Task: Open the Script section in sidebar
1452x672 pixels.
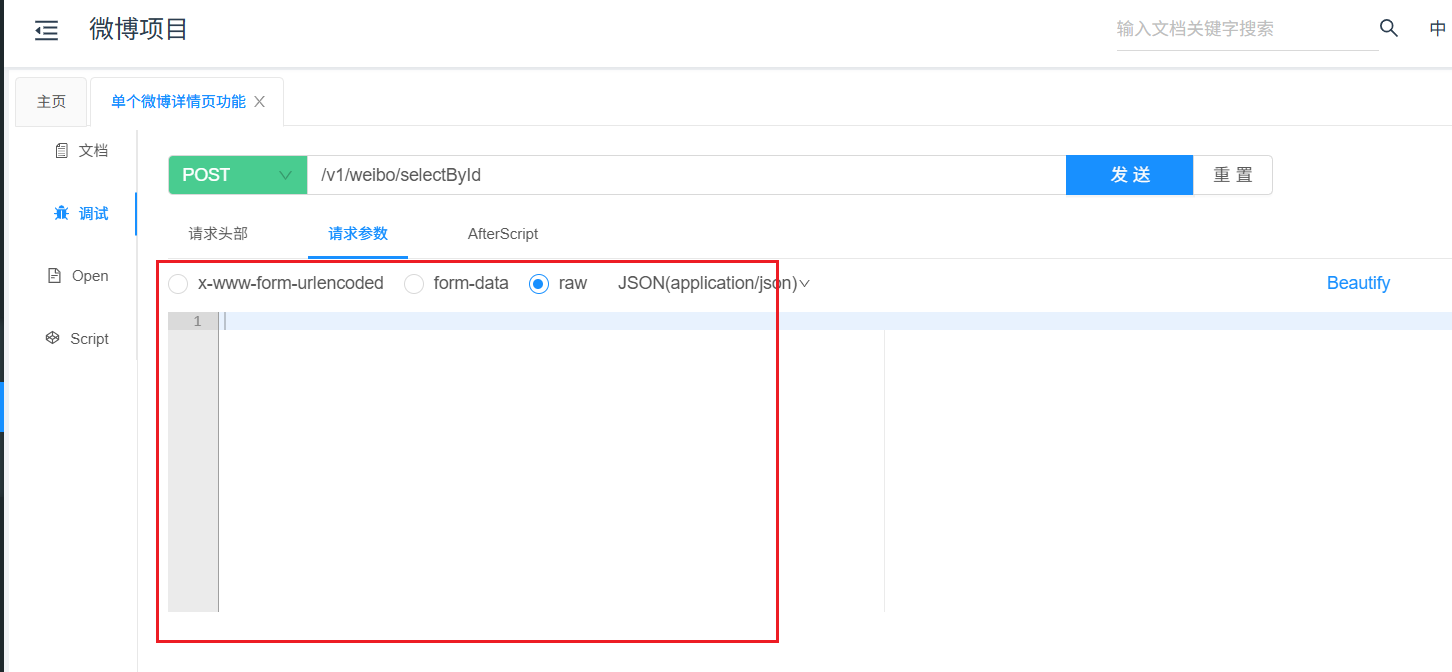Action: pos(77,339)
